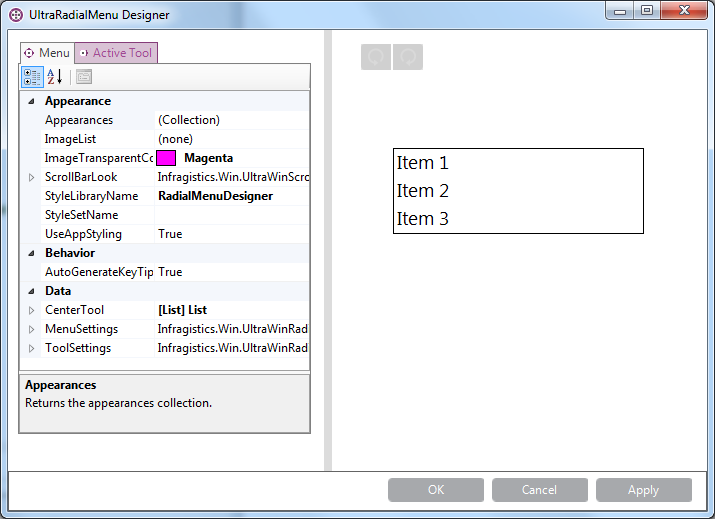The width and height of the screenshot is (715, 519).
Task: Click the redo arrow button
Action: (x=408, y=58)
